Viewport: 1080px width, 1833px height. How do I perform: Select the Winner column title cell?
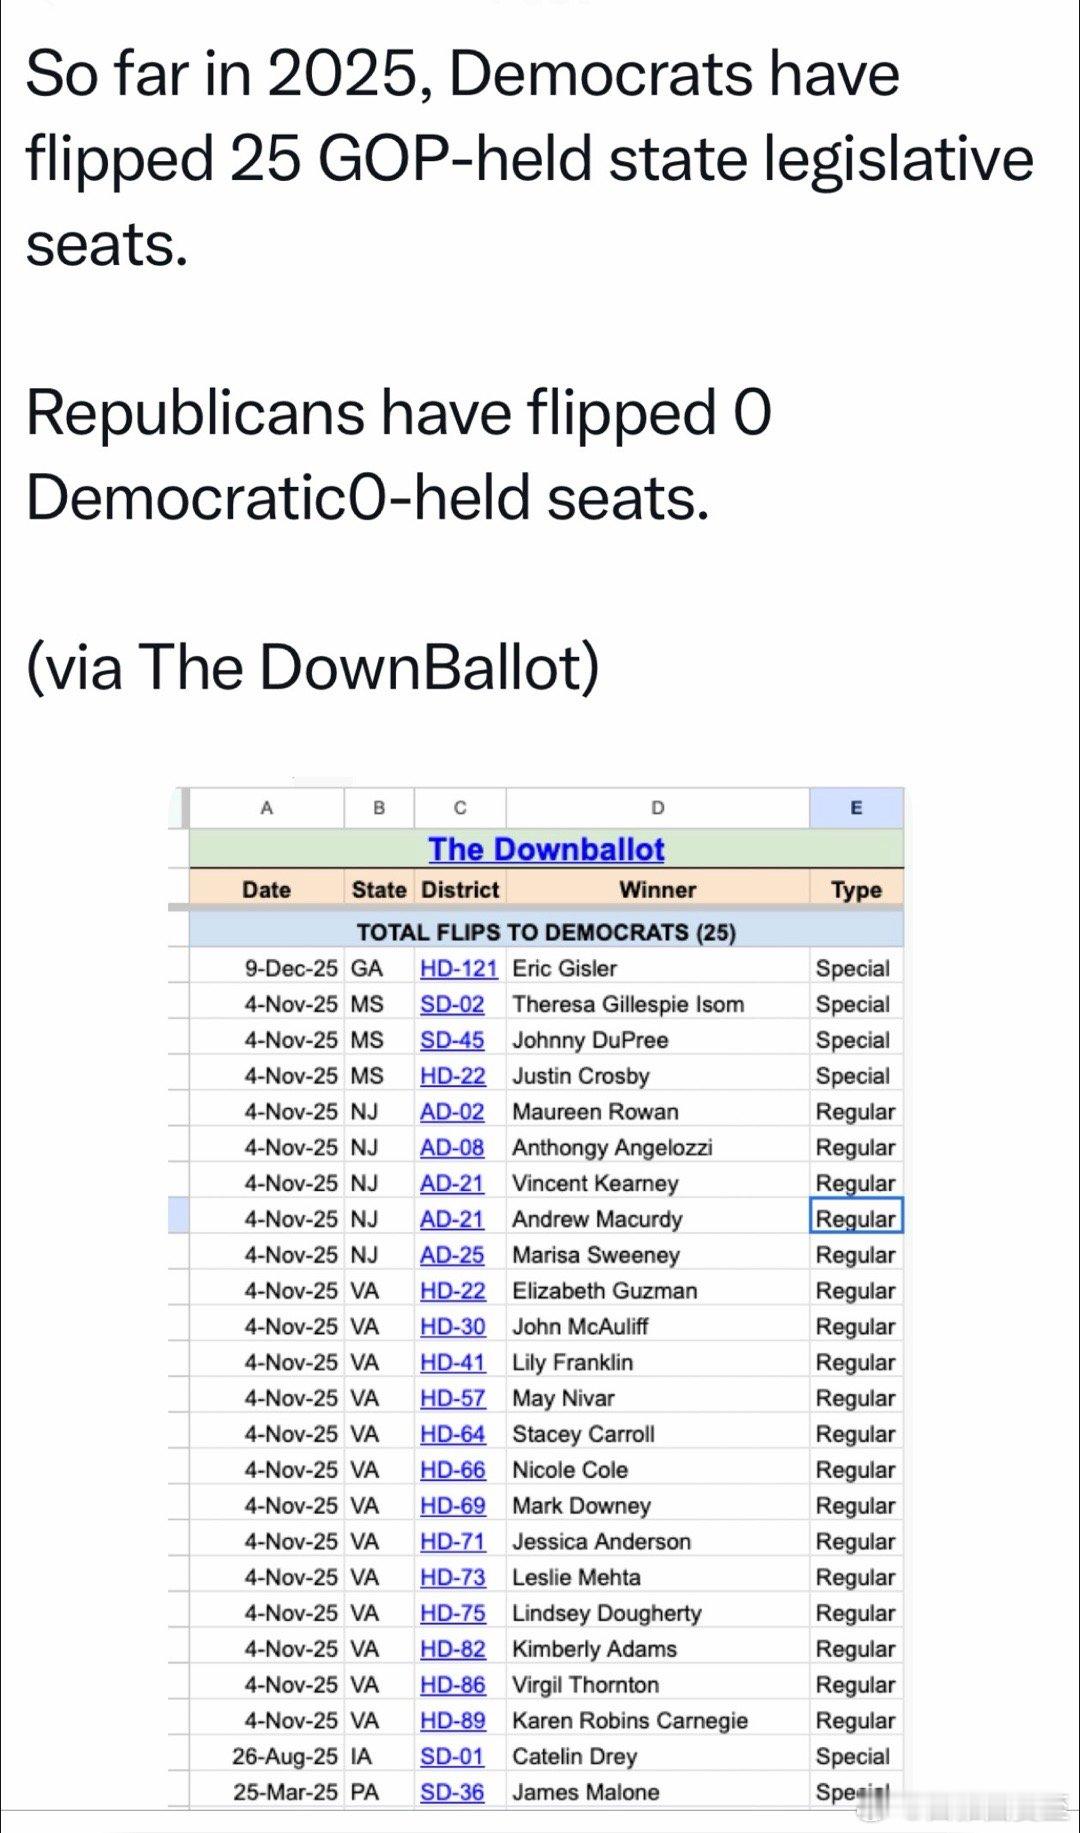click(x=657, y=890)
